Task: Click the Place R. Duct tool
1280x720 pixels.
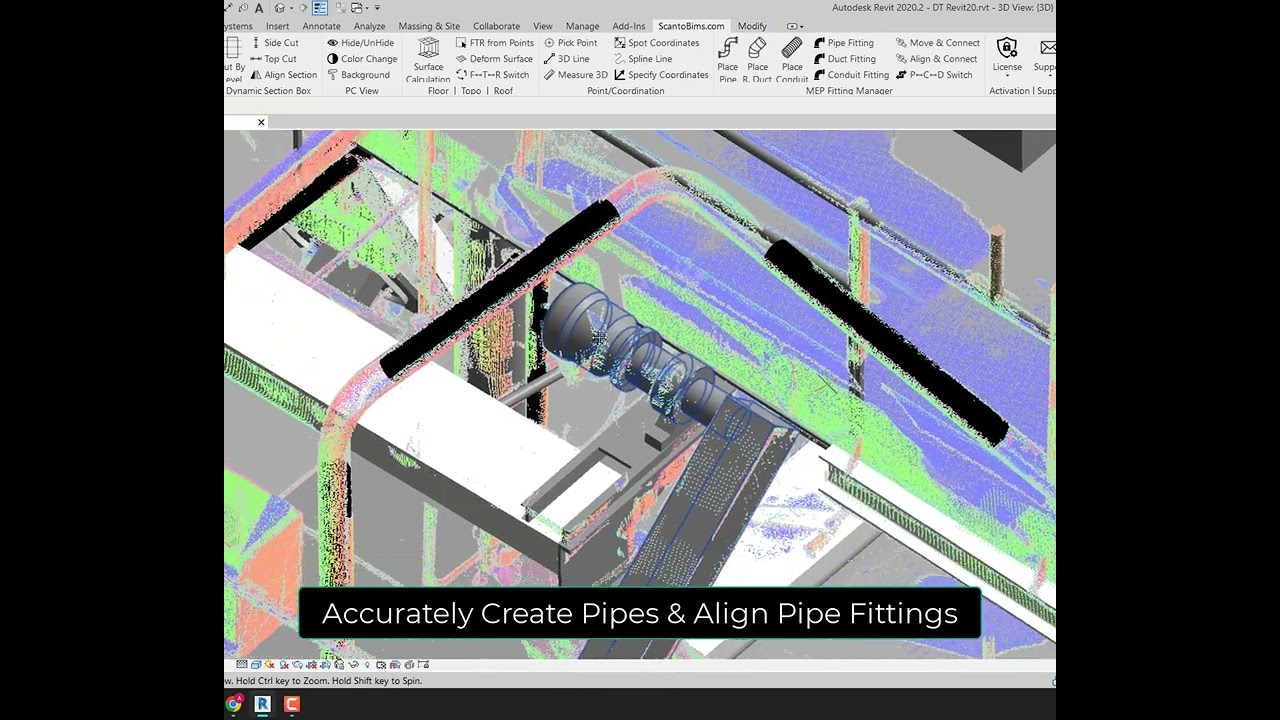Action: pyautogui.click(x=757, y=60)
